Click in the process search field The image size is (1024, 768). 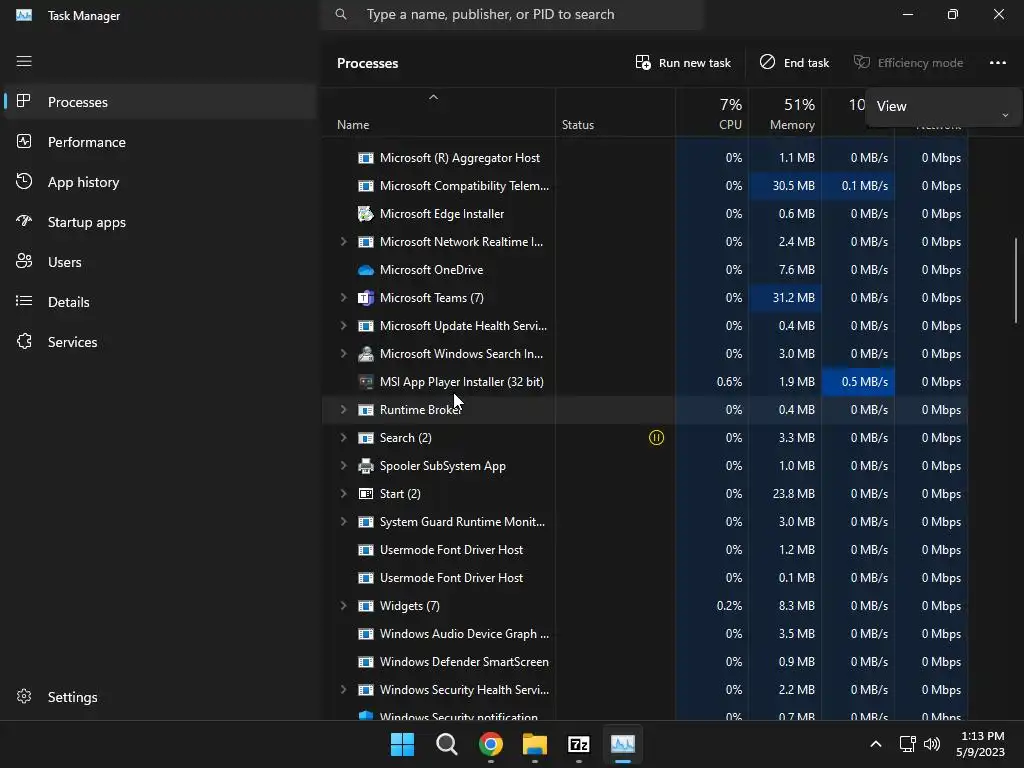511,14
